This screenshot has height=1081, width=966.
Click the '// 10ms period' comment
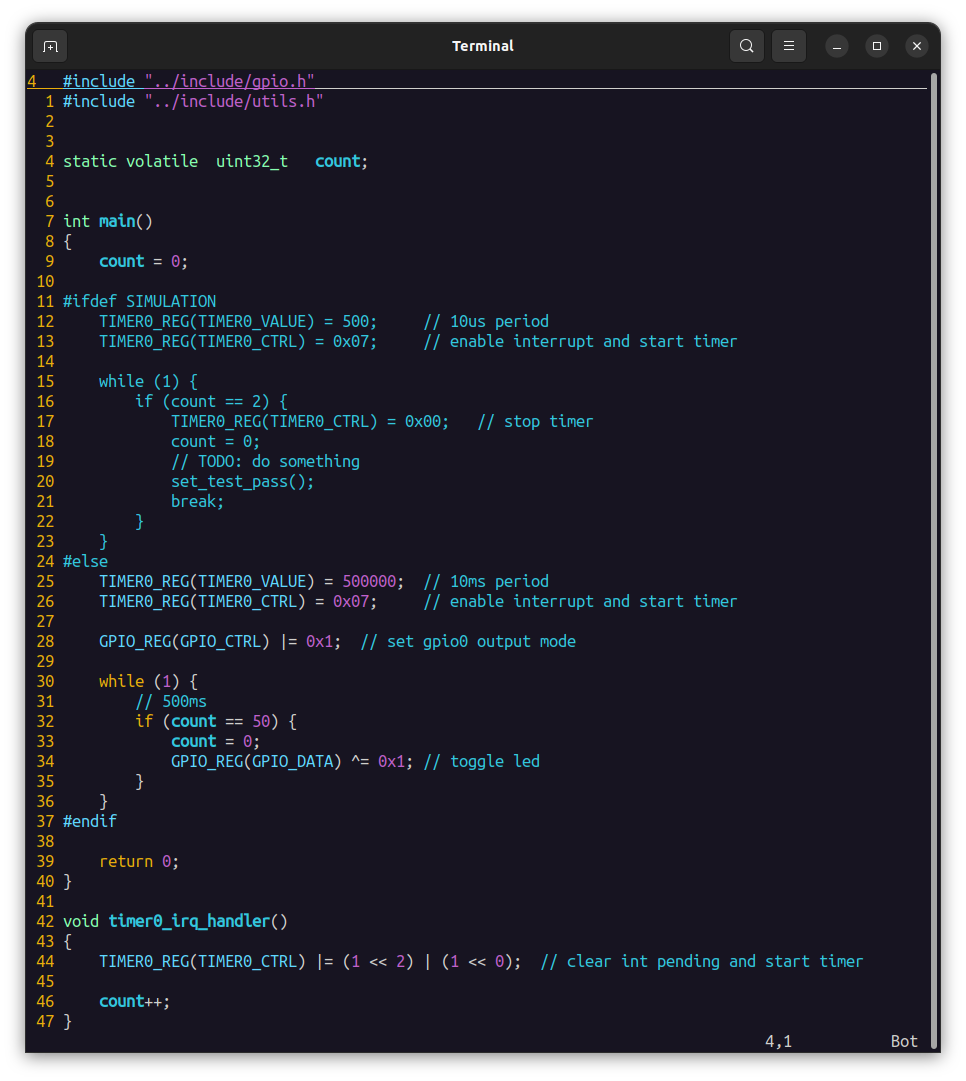point(486,581)
